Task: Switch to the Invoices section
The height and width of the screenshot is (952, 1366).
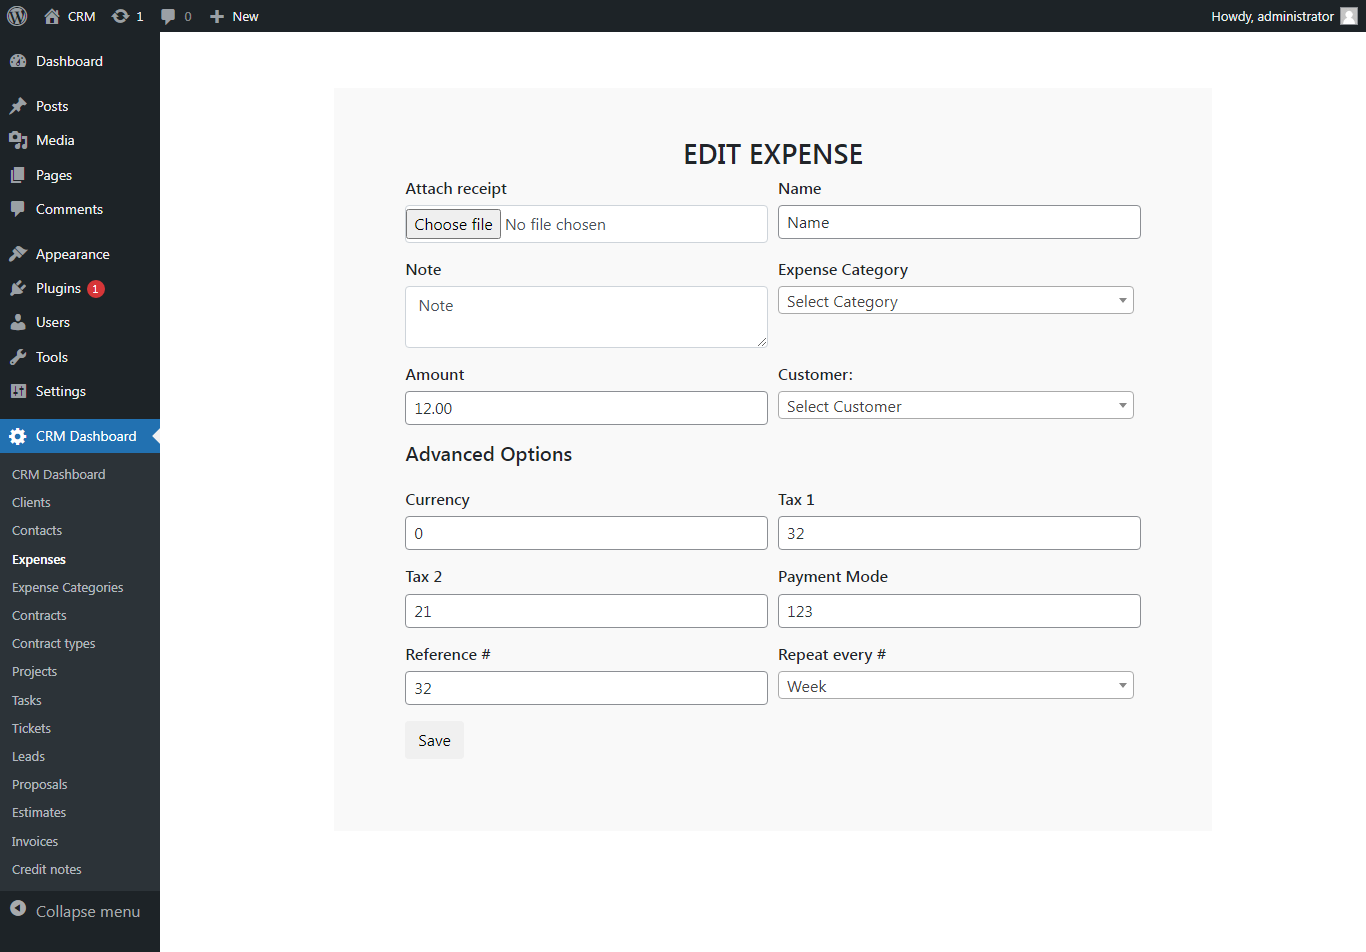Action: pyautogui.click(x=33, y=840)
